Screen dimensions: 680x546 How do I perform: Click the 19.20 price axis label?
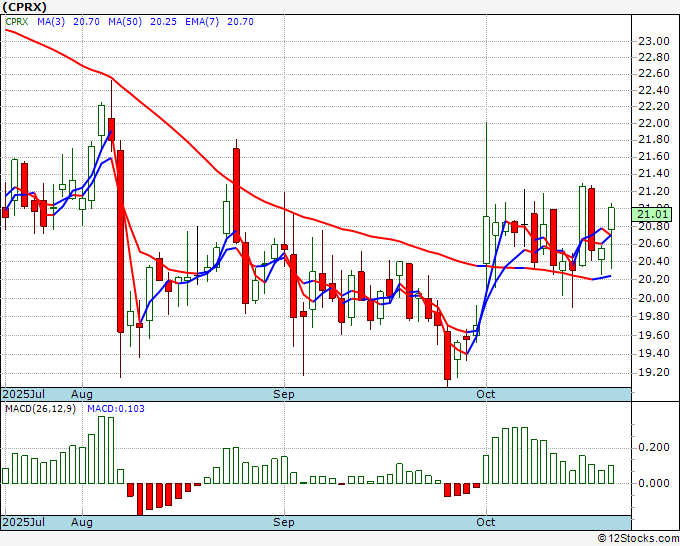click(x=654, y=373)
